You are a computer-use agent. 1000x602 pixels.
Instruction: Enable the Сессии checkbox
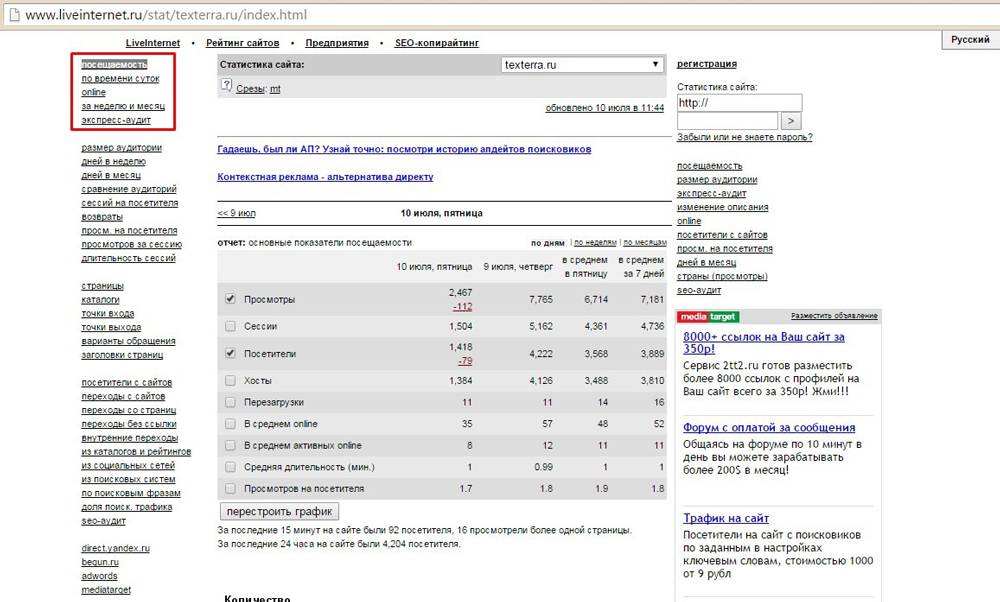tap(231, 326)
